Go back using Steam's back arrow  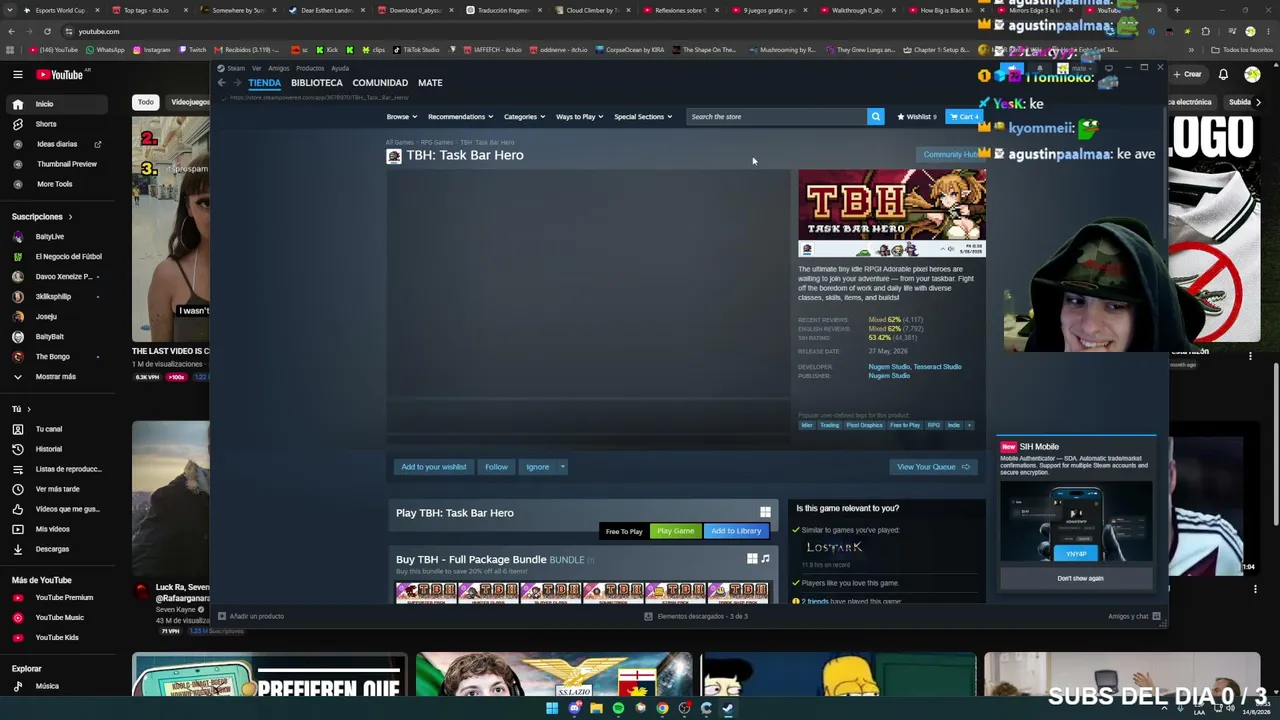pos(222,83)
